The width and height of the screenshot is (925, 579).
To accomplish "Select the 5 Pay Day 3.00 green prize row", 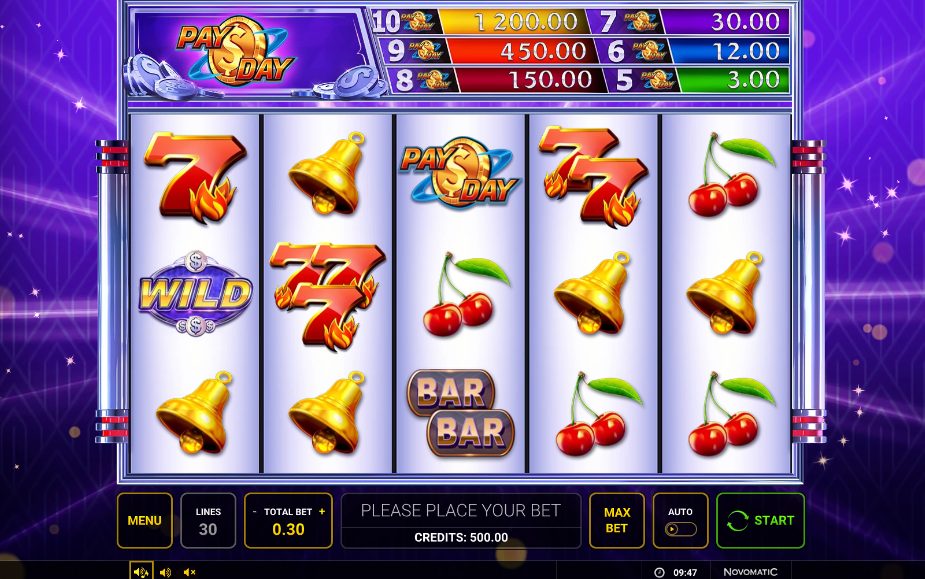I will (700, 80).
